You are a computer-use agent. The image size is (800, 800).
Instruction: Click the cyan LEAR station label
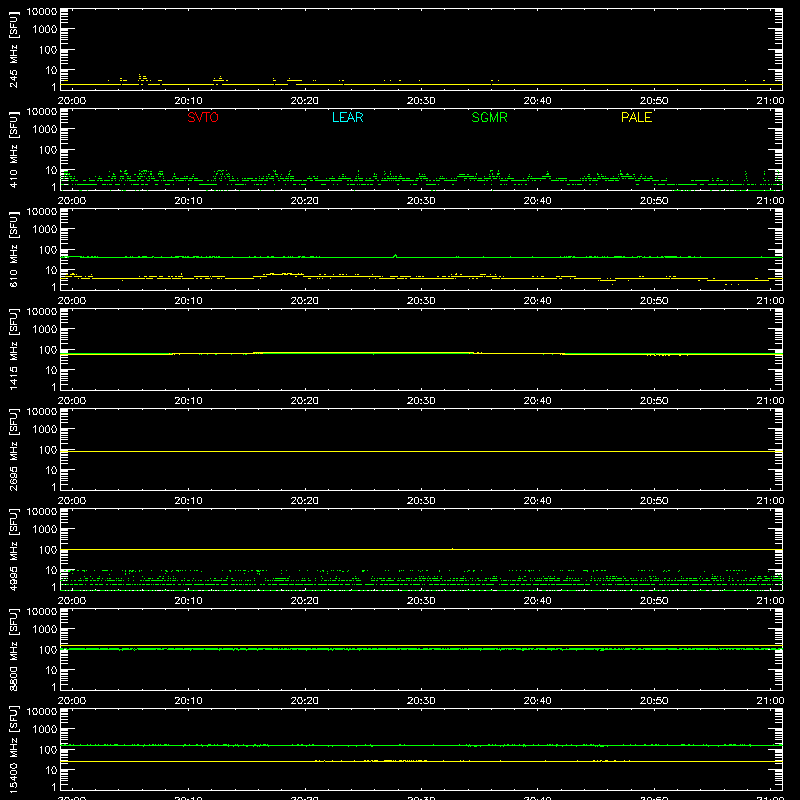(x=347, y=117)
